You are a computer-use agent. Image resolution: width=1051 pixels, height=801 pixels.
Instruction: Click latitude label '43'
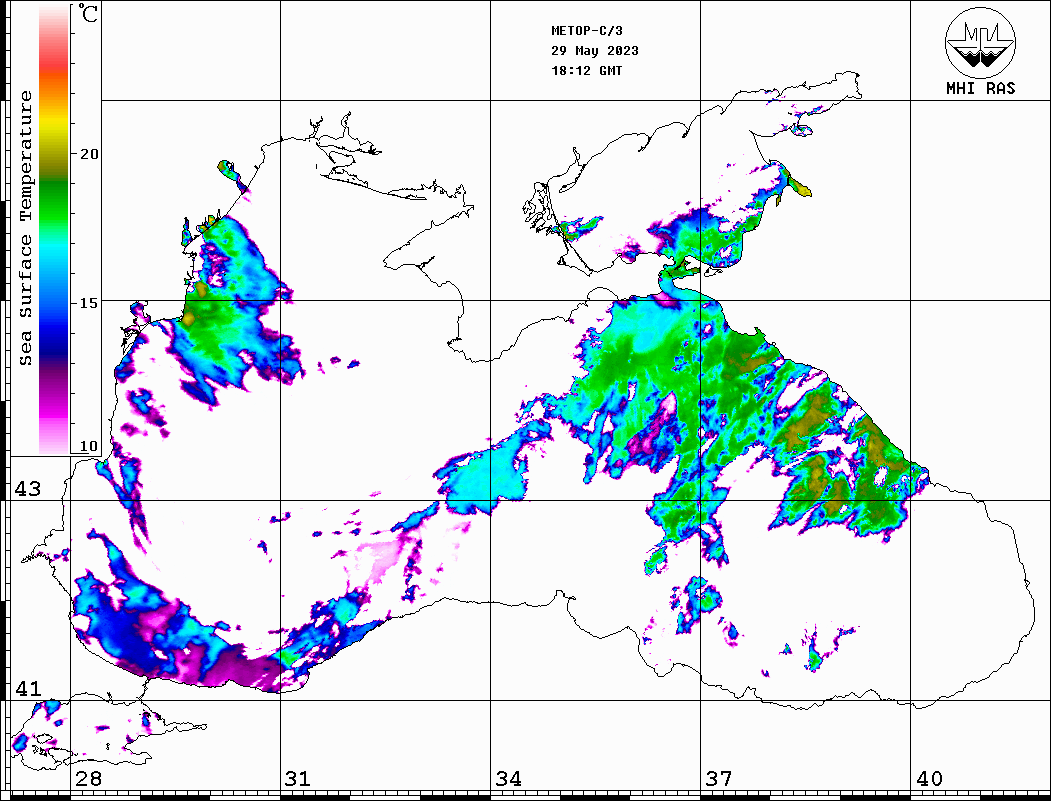tap(27, 489)
